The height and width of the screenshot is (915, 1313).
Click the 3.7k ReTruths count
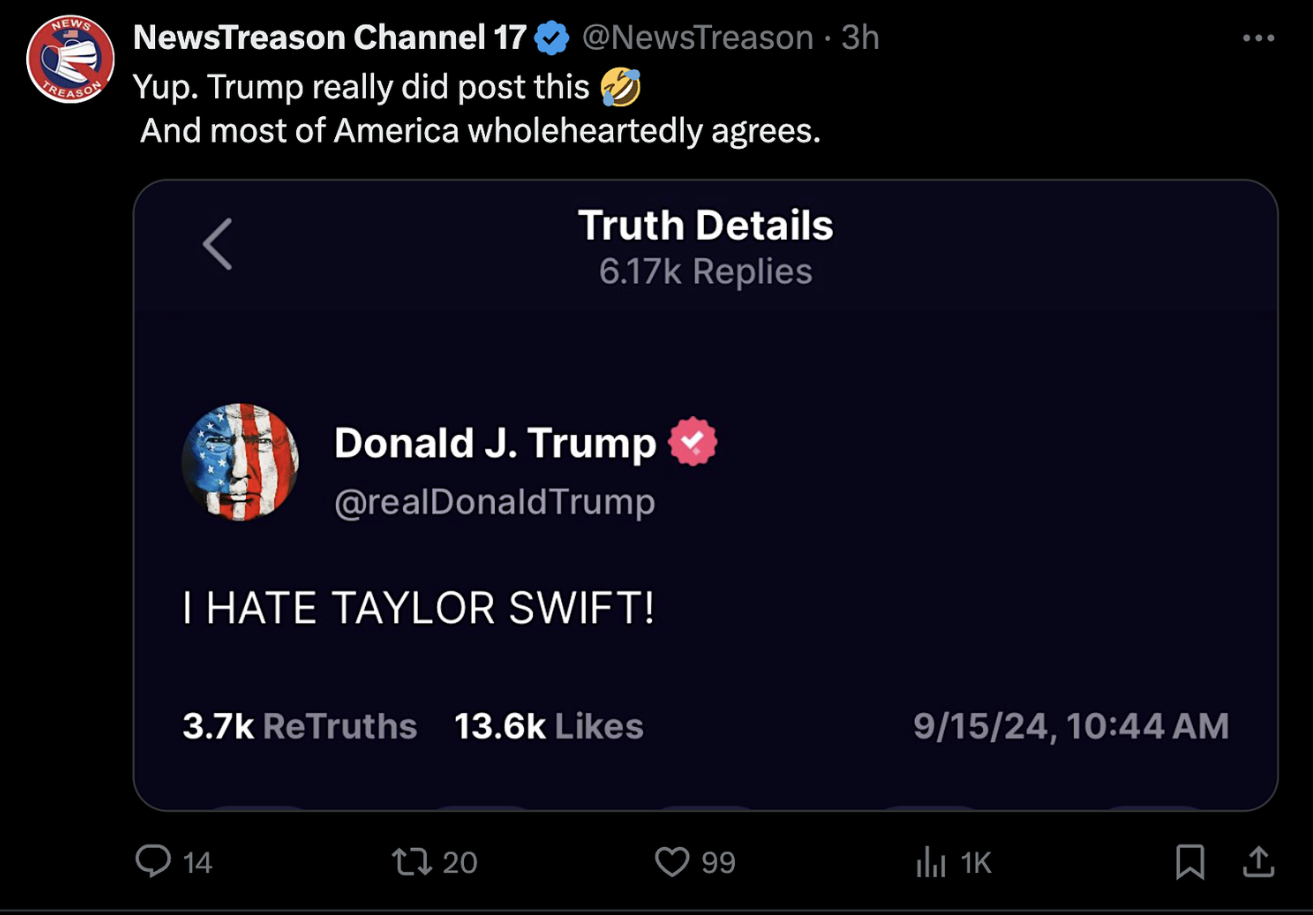(x=300, y=726)
